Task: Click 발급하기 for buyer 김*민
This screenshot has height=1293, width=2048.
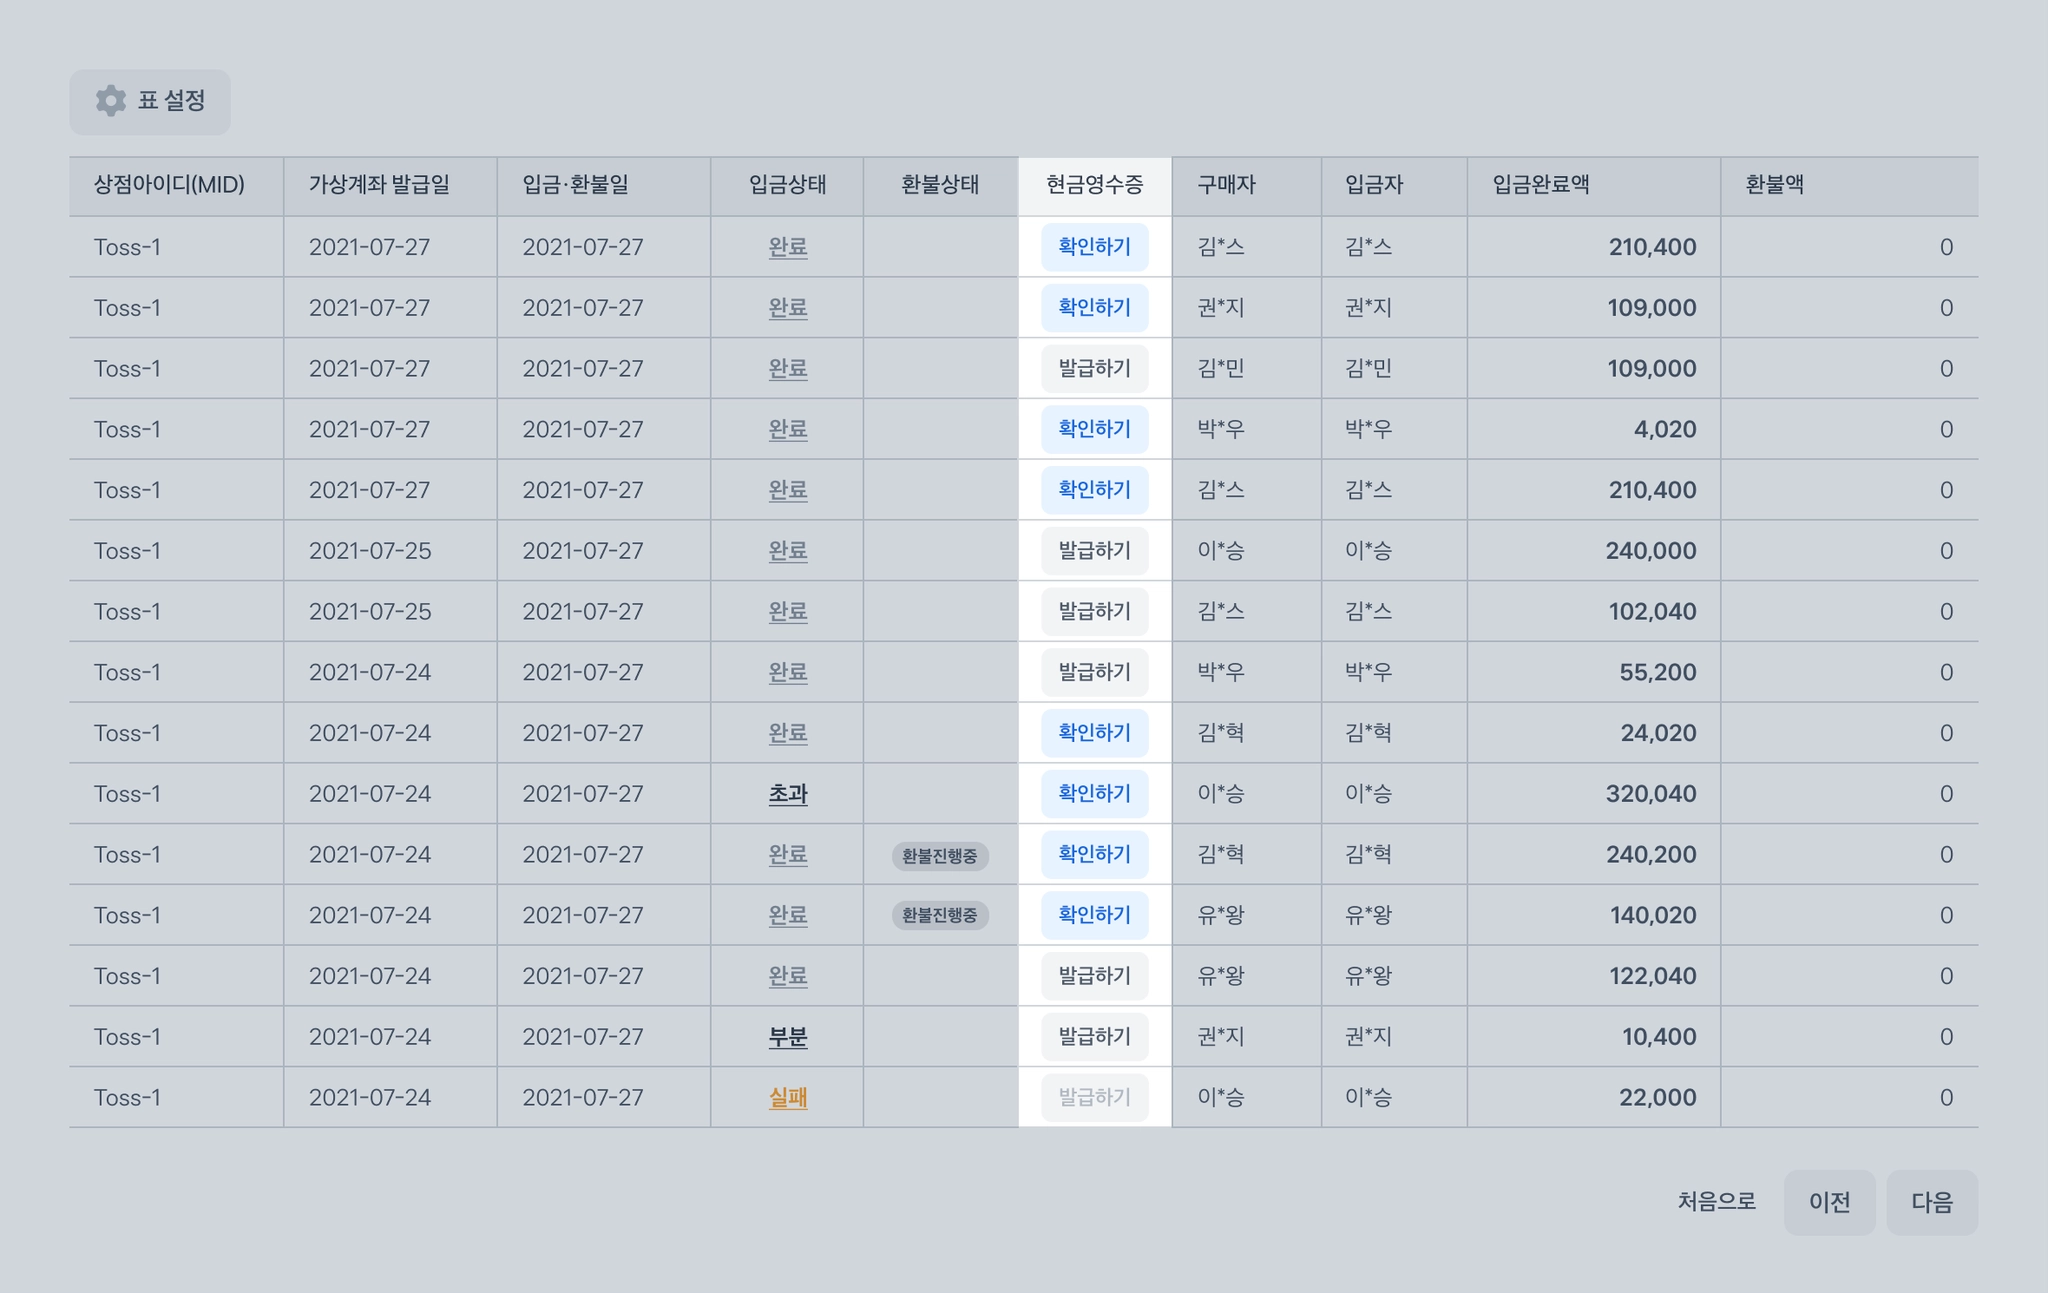Action: (1094, 368)
